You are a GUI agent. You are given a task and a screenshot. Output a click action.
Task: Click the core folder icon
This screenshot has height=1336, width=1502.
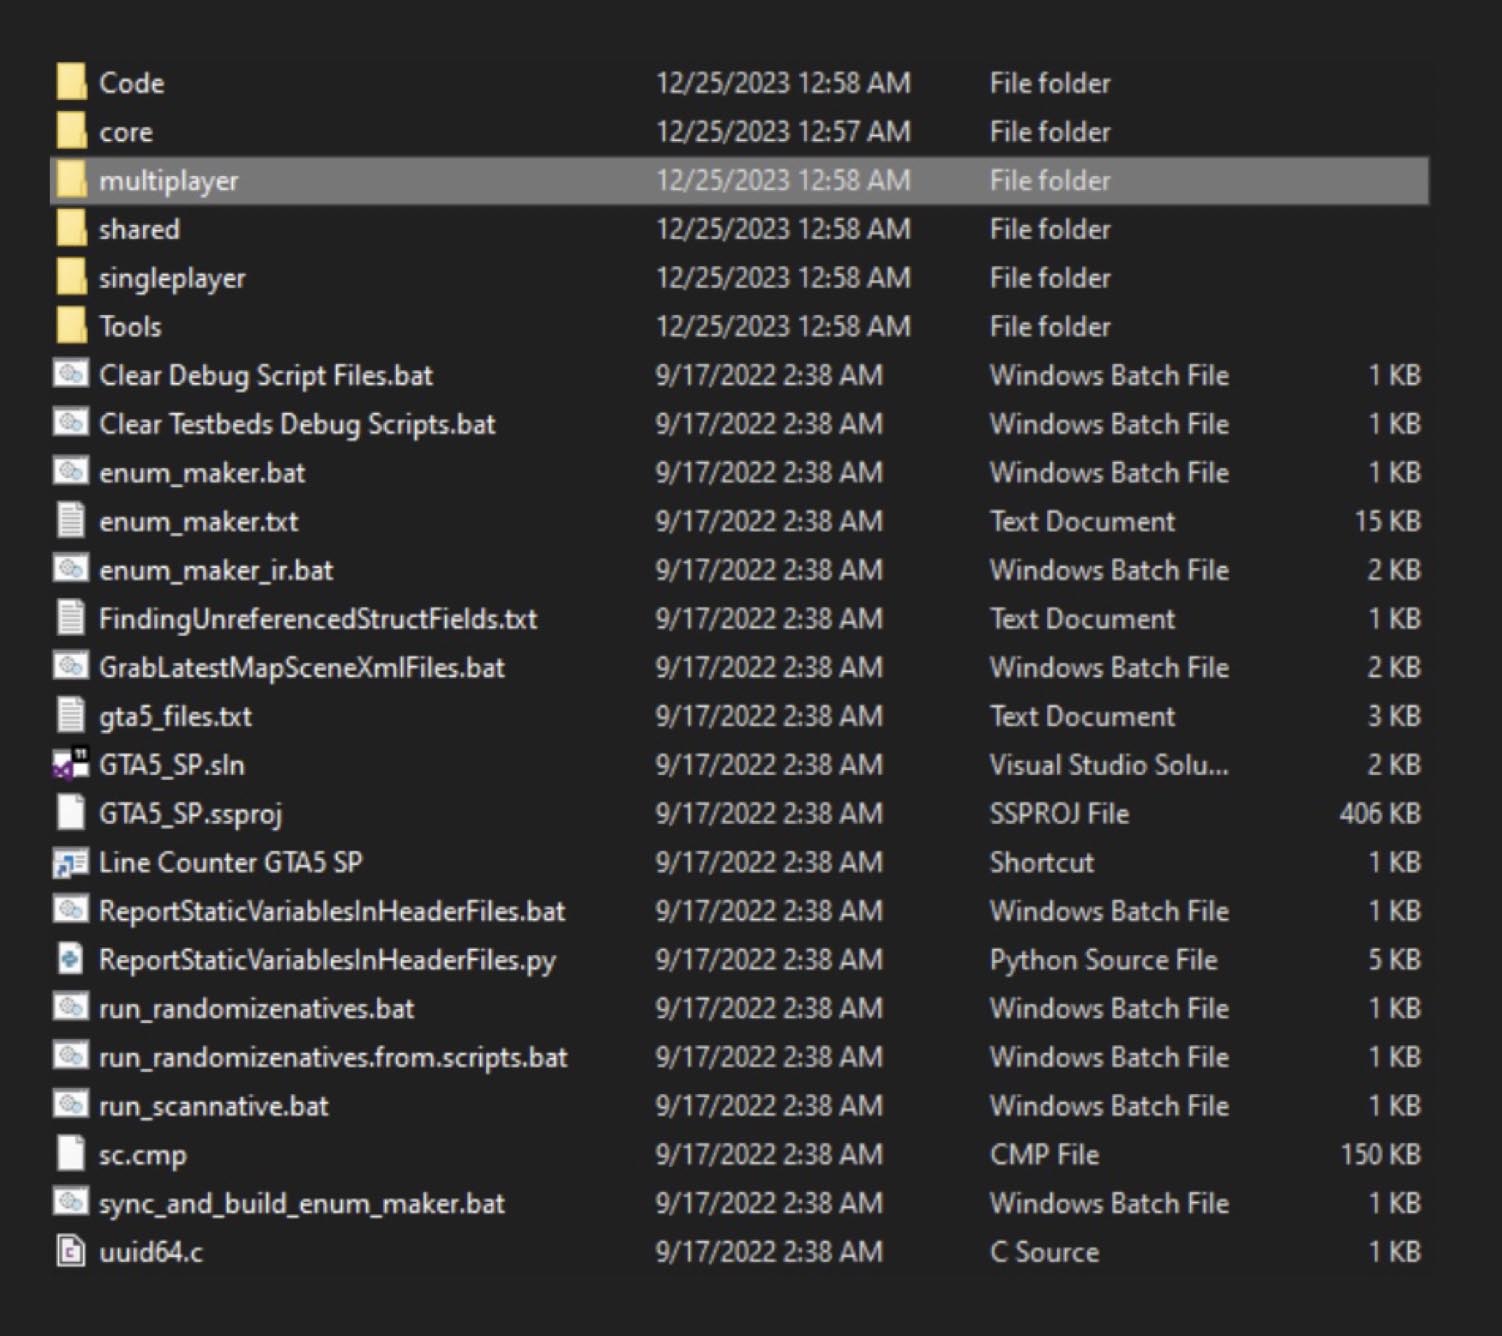pyautogui.click(x=71, y=131)
